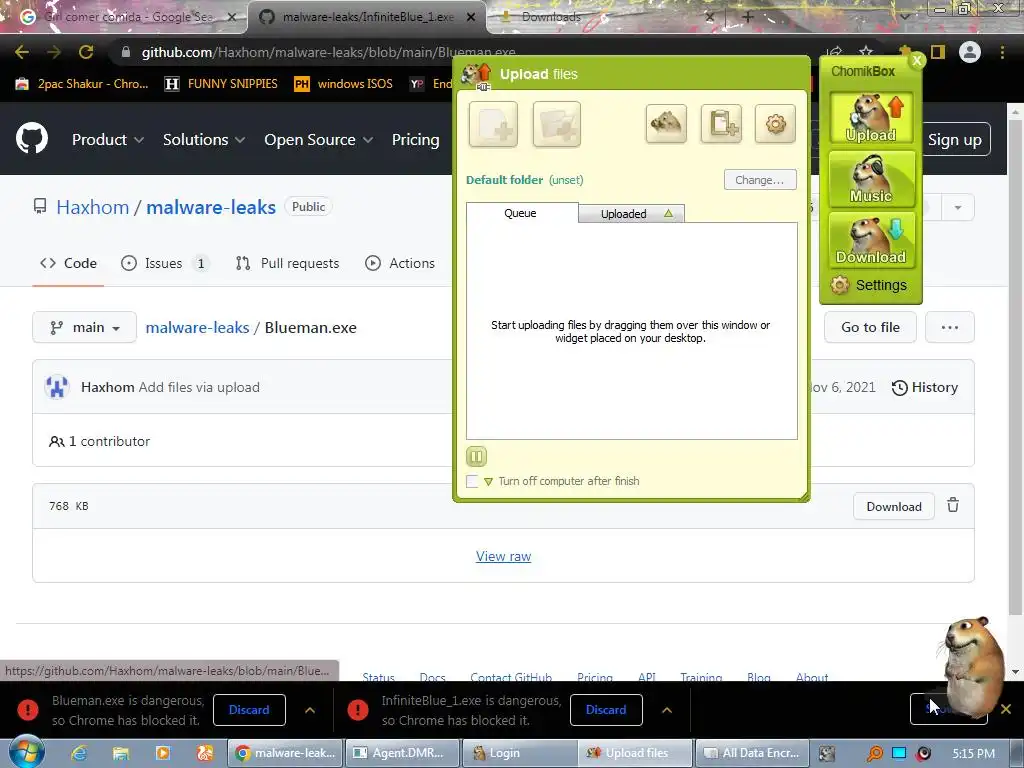
Task: Click the hamster icon button in Upload toolbar
Action: [x=666, y=123]
